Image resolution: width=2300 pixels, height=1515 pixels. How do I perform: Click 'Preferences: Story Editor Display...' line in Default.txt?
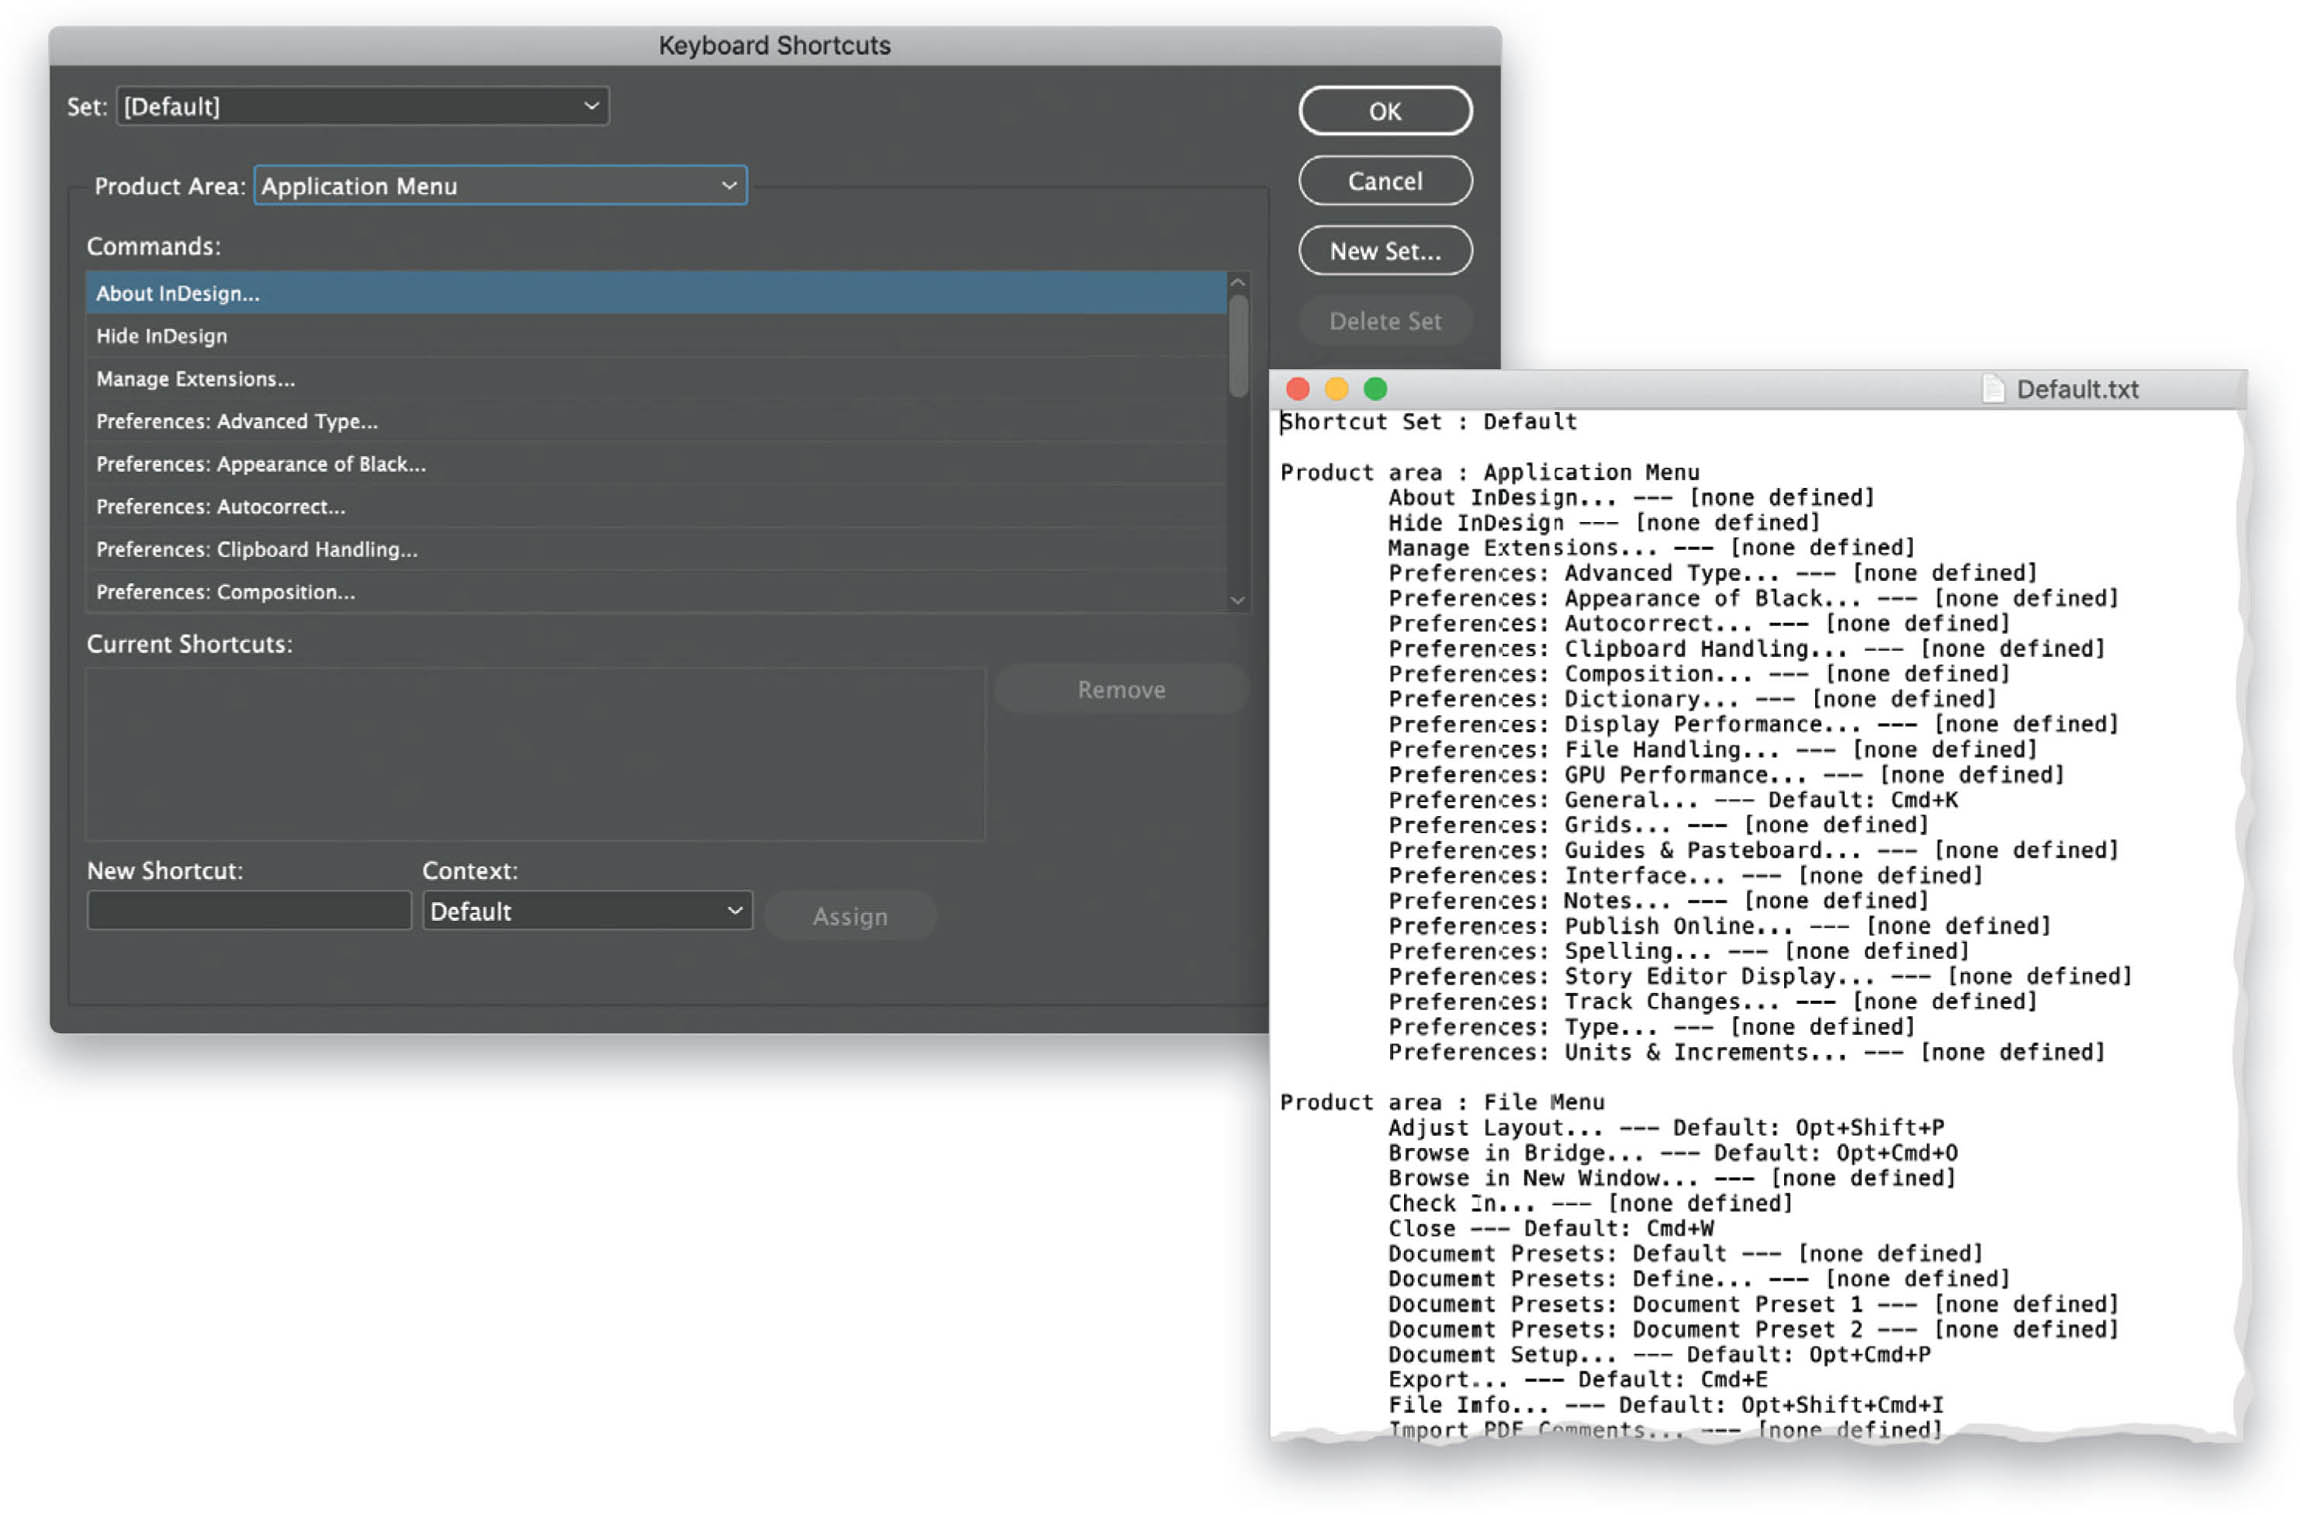1761,976
